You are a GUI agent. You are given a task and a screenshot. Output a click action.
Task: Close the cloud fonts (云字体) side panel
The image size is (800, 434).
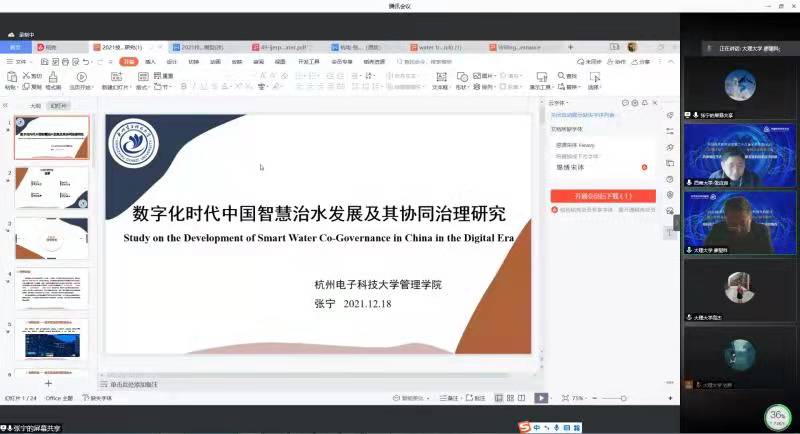point(654,102)
